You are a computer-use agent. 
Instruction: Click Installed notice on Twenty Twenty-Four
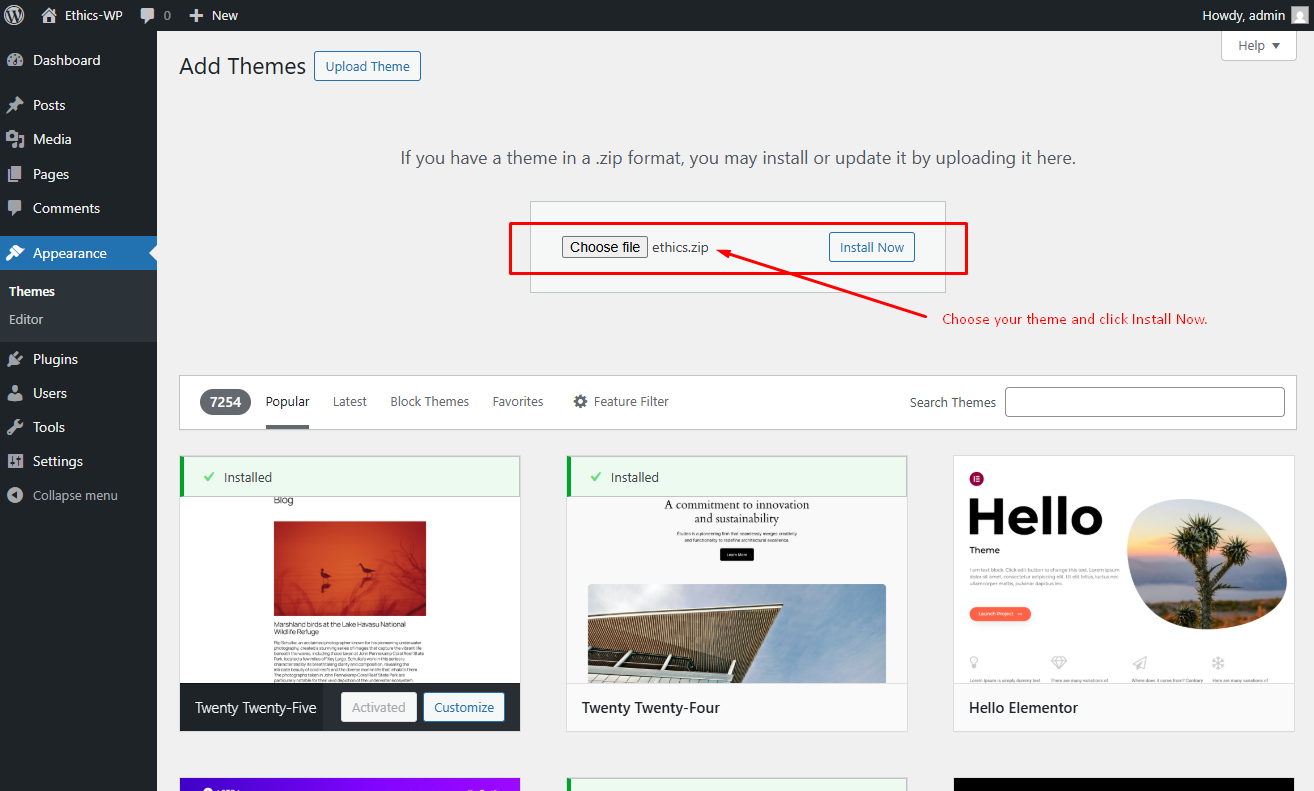coord(737,477)
